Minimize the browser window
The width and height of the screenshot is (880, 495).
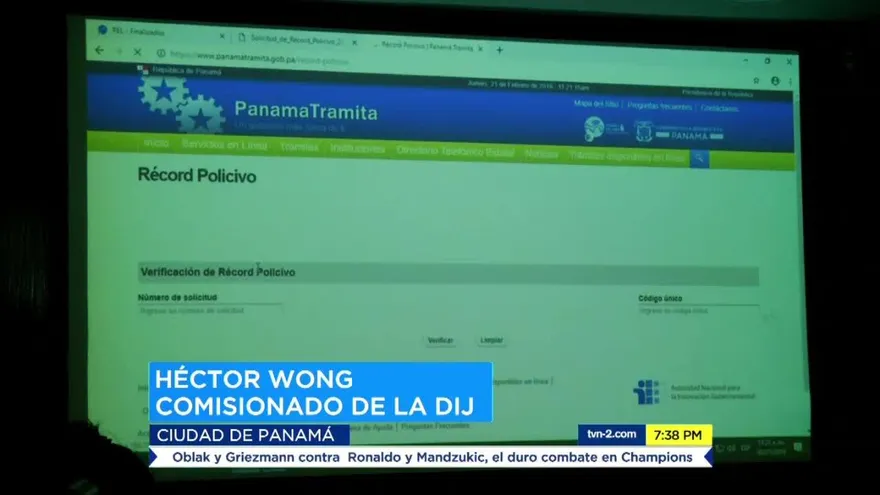point(746,60)
